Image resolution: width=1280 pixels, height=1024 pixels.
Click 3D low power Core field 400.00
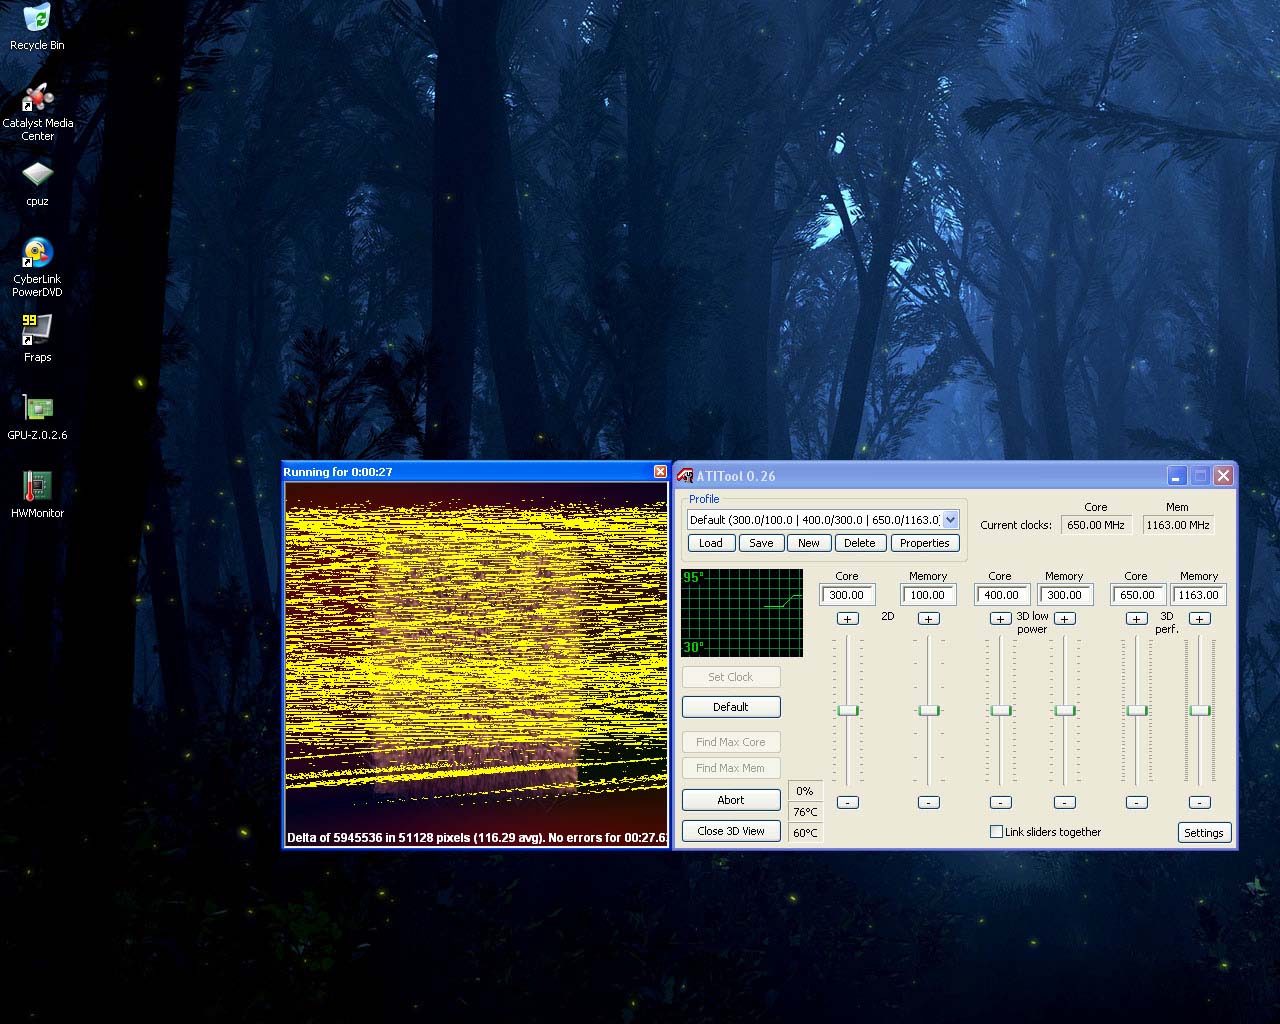(x=1002, y=595)
